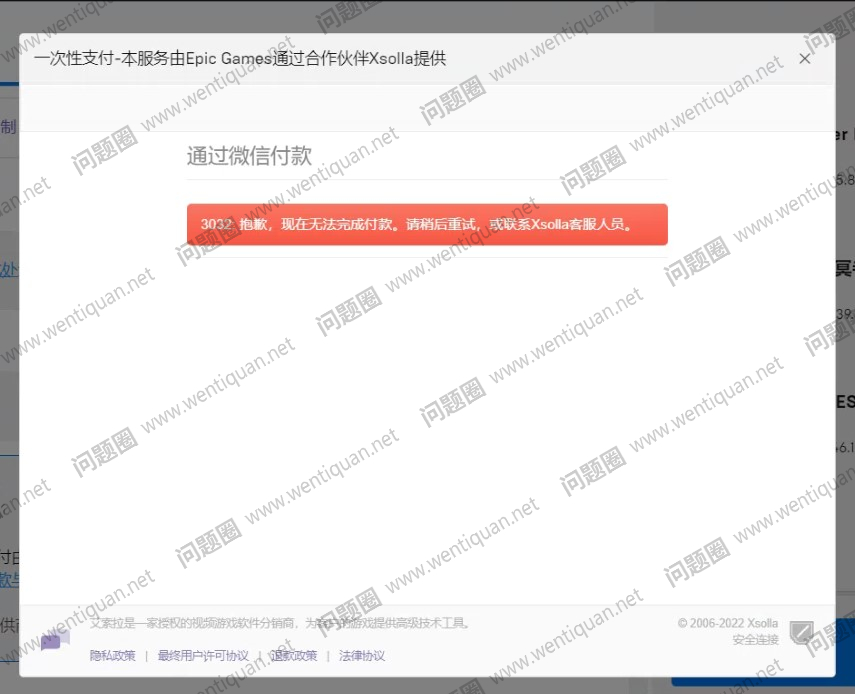Click the © 2006-2022 Xsolla copyright text

click(727, 623)
